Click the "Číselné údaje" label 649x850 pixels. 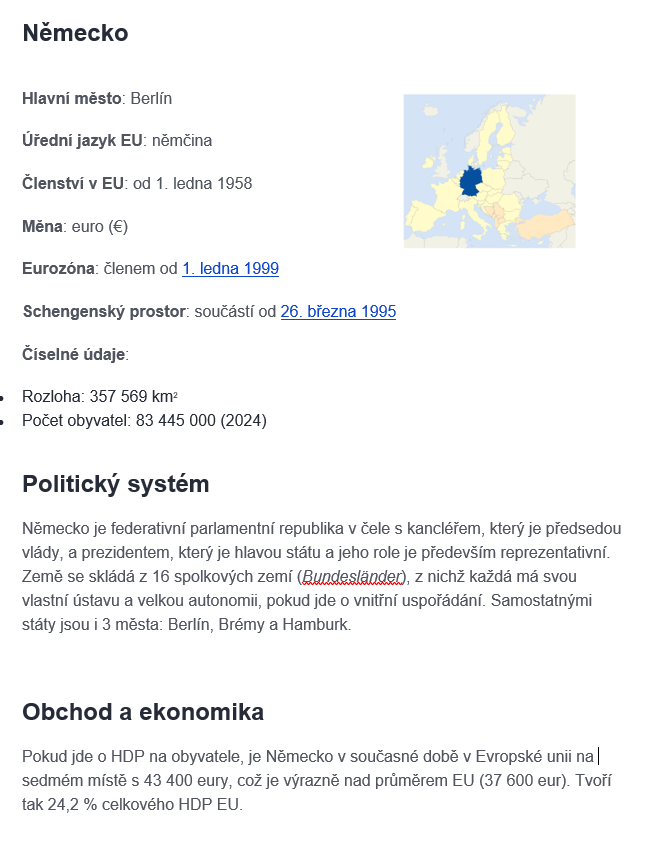click(74, 353)
